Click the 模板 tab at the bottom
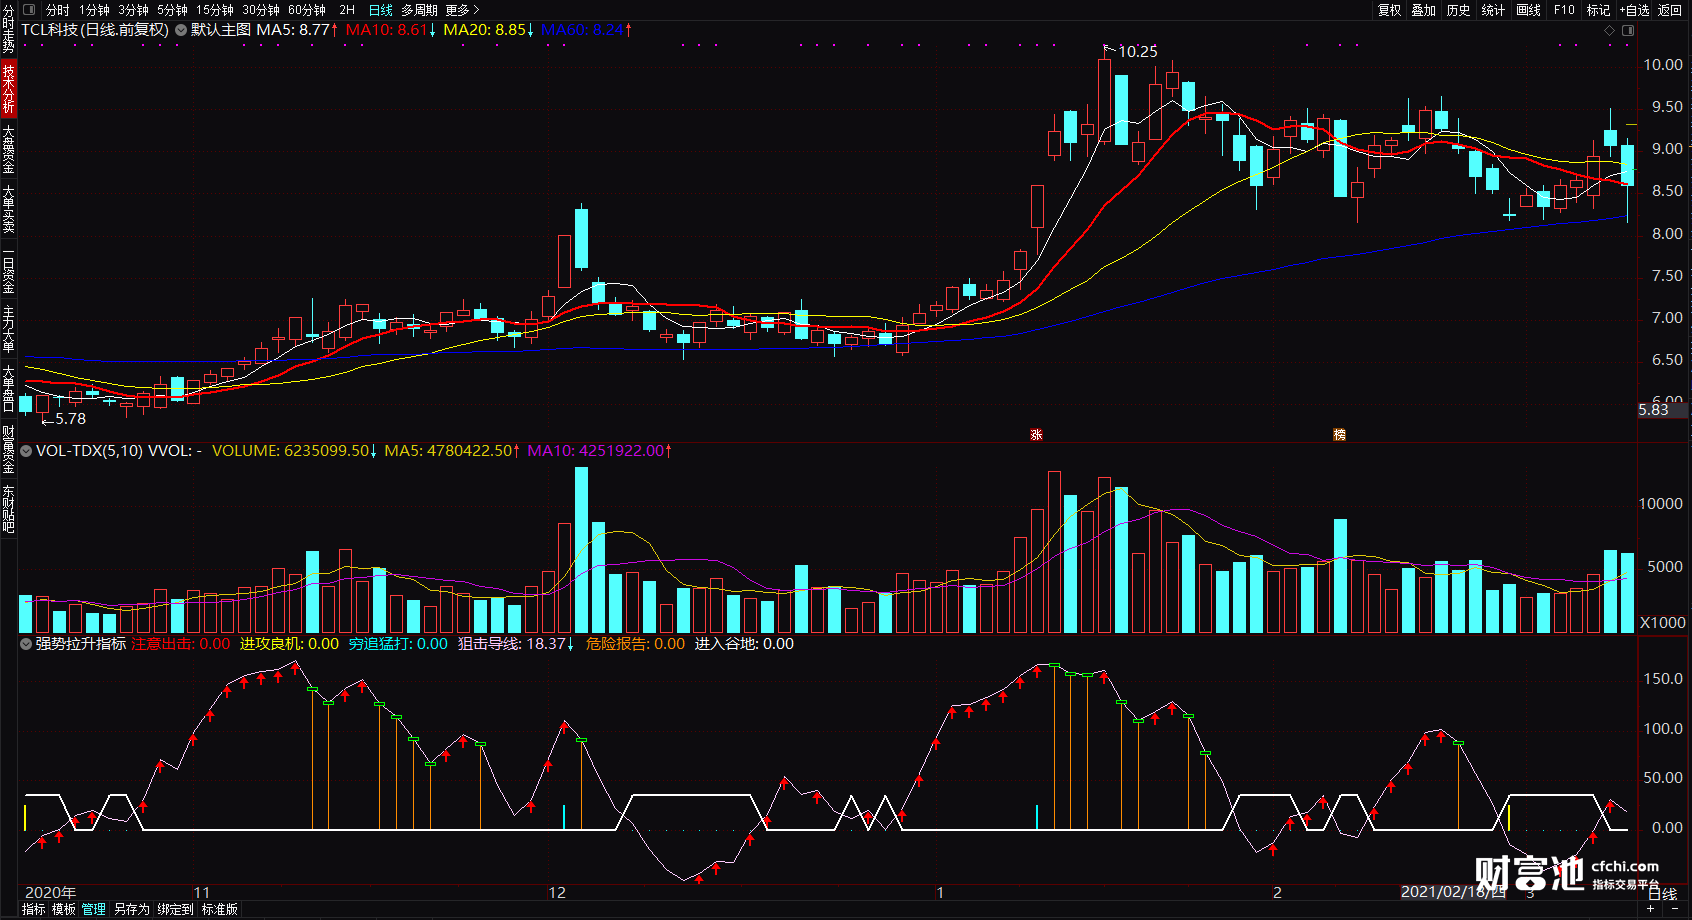1692x920 pixels. pos(64,909)
